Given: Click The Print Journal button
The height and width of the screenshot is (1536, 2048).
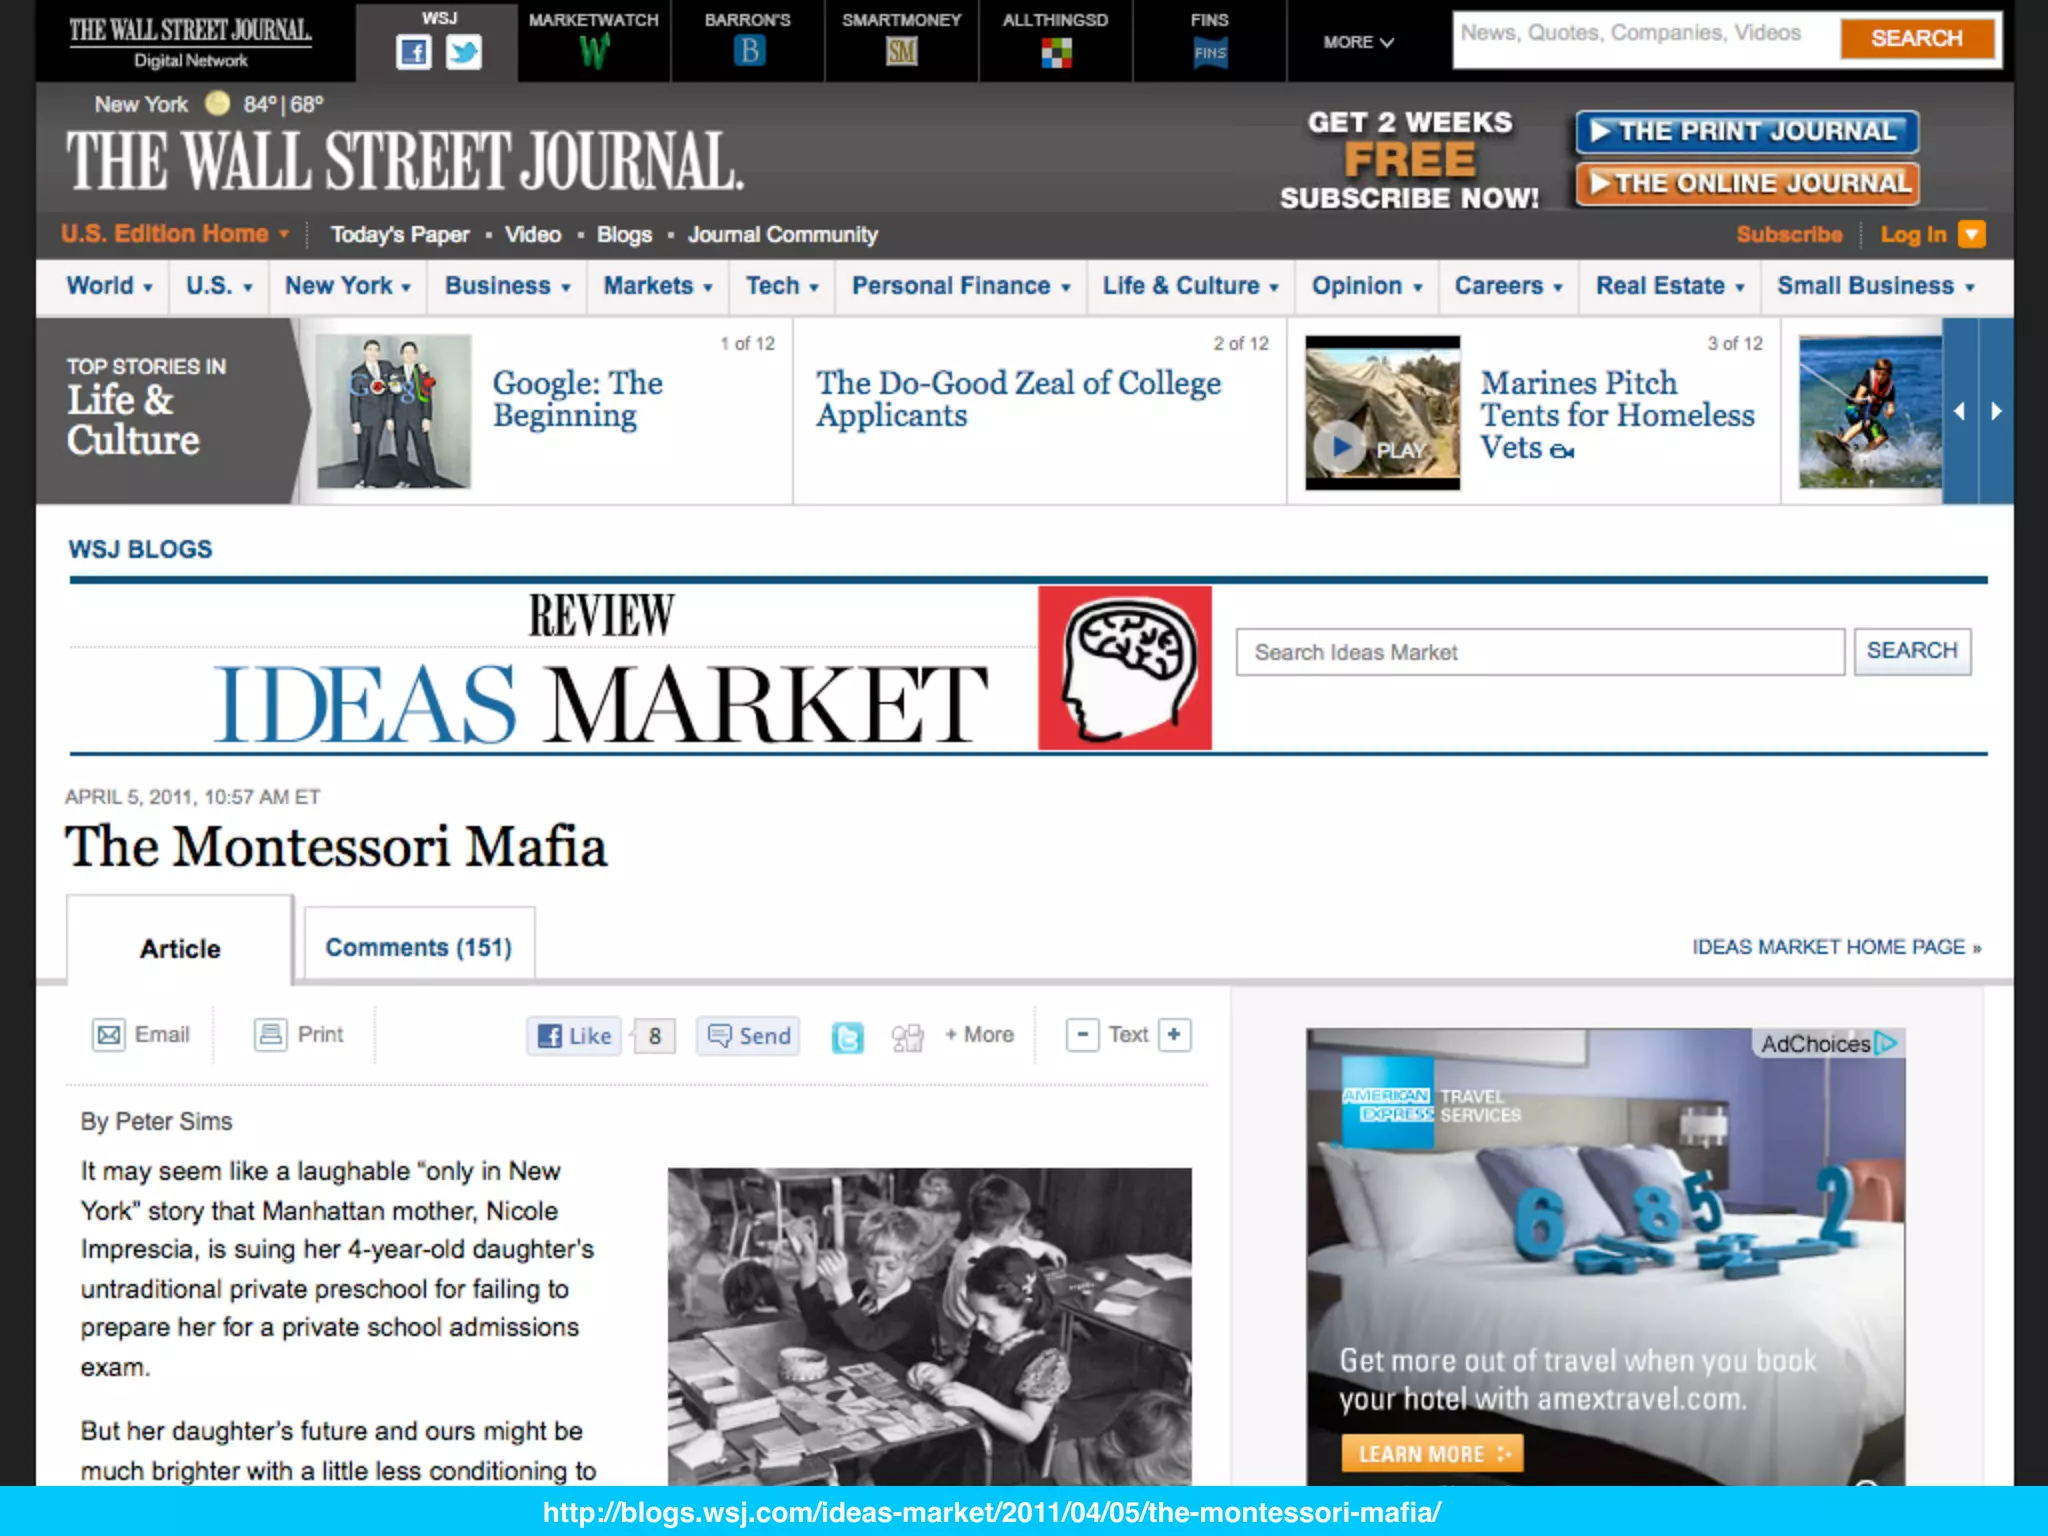Looking at the screenshot, I should click(1747, 132).
